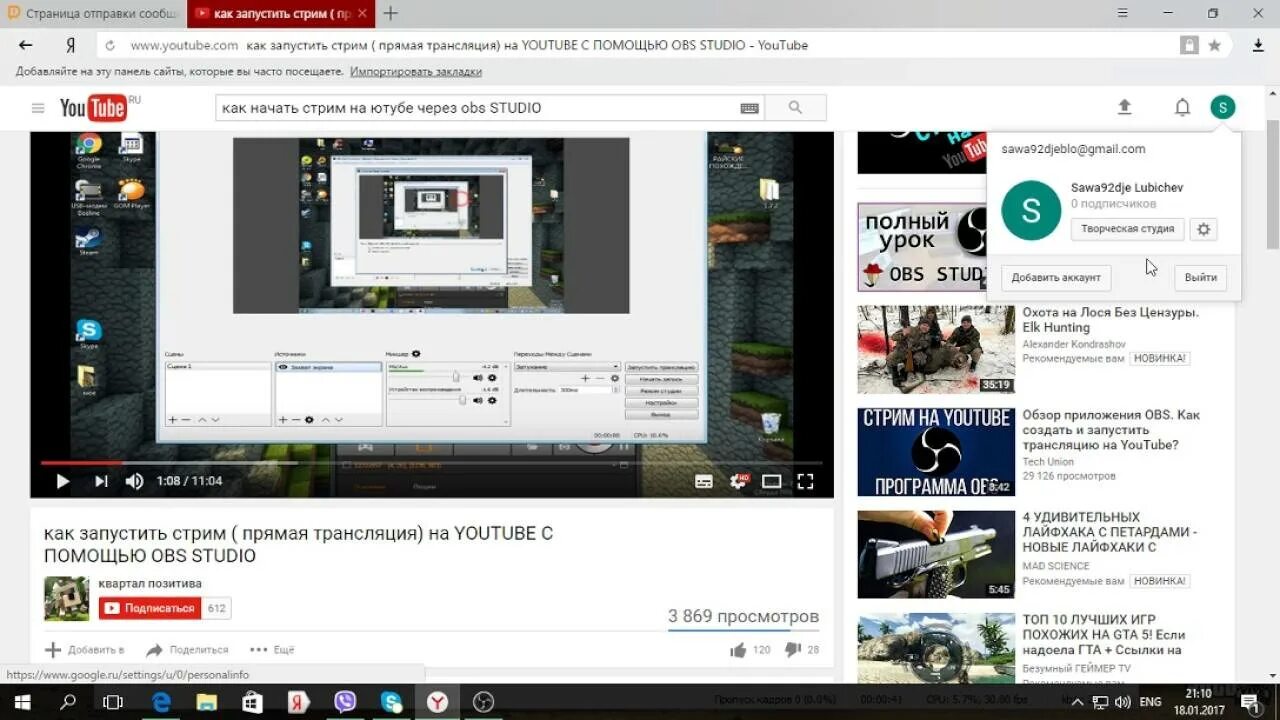
Task: Open a new browser tab with plus
Action: [391, 14]
